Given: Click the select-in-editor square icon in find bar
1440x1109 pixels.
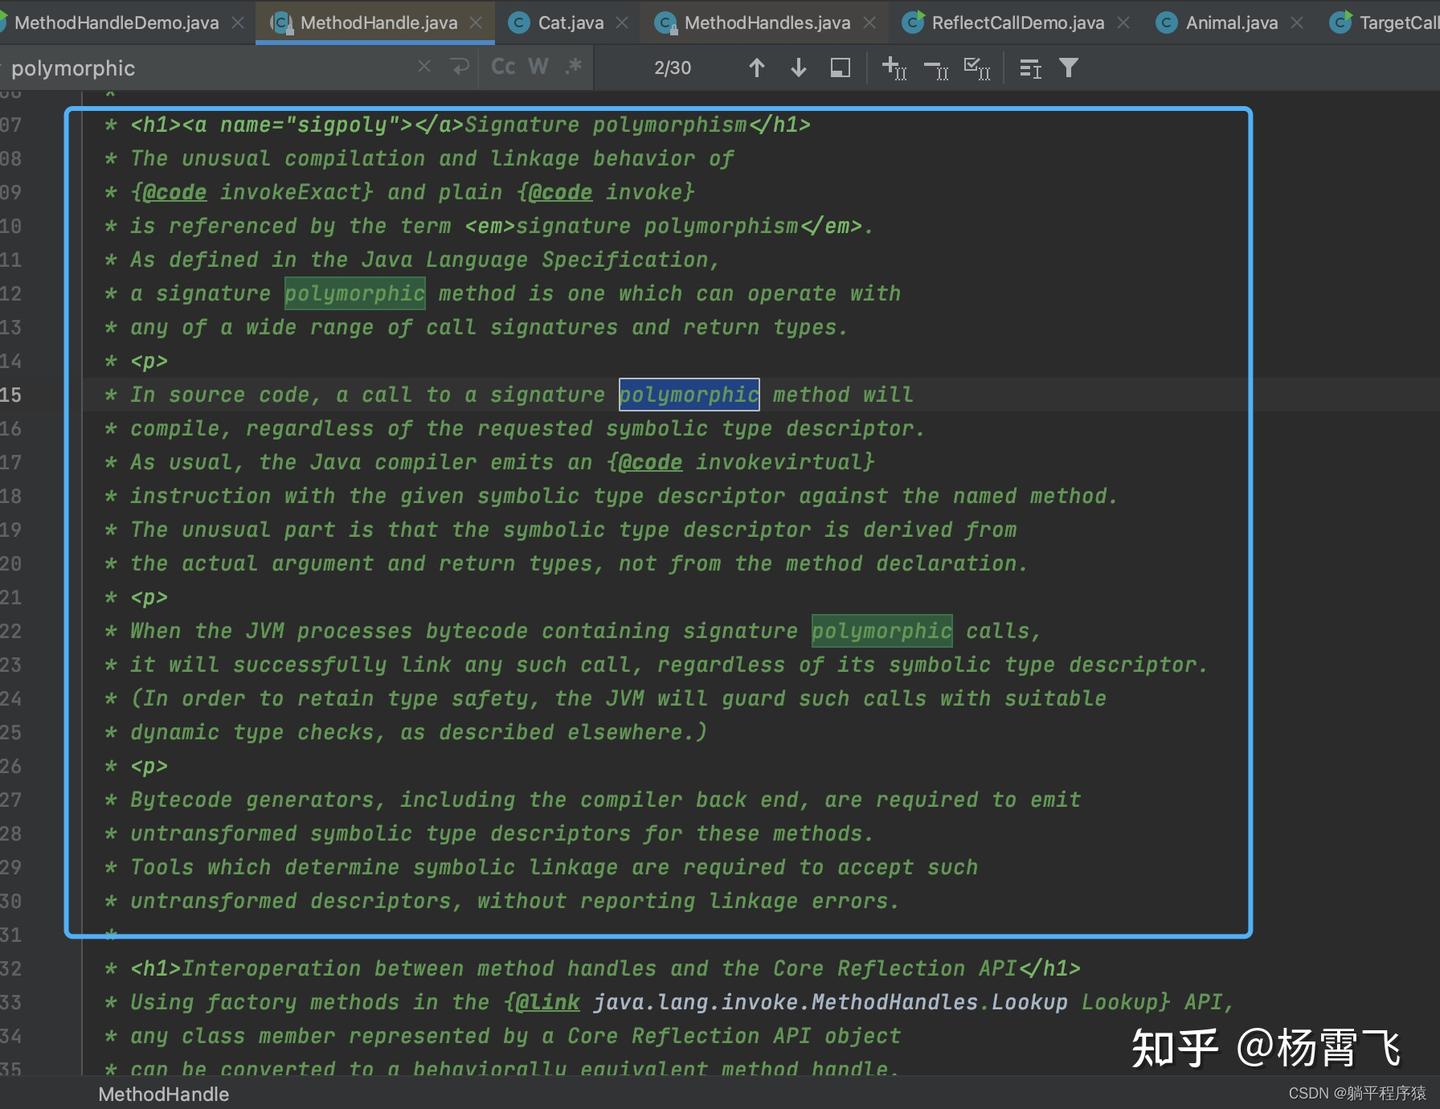Looking at the screenshot, I should 840,68.
